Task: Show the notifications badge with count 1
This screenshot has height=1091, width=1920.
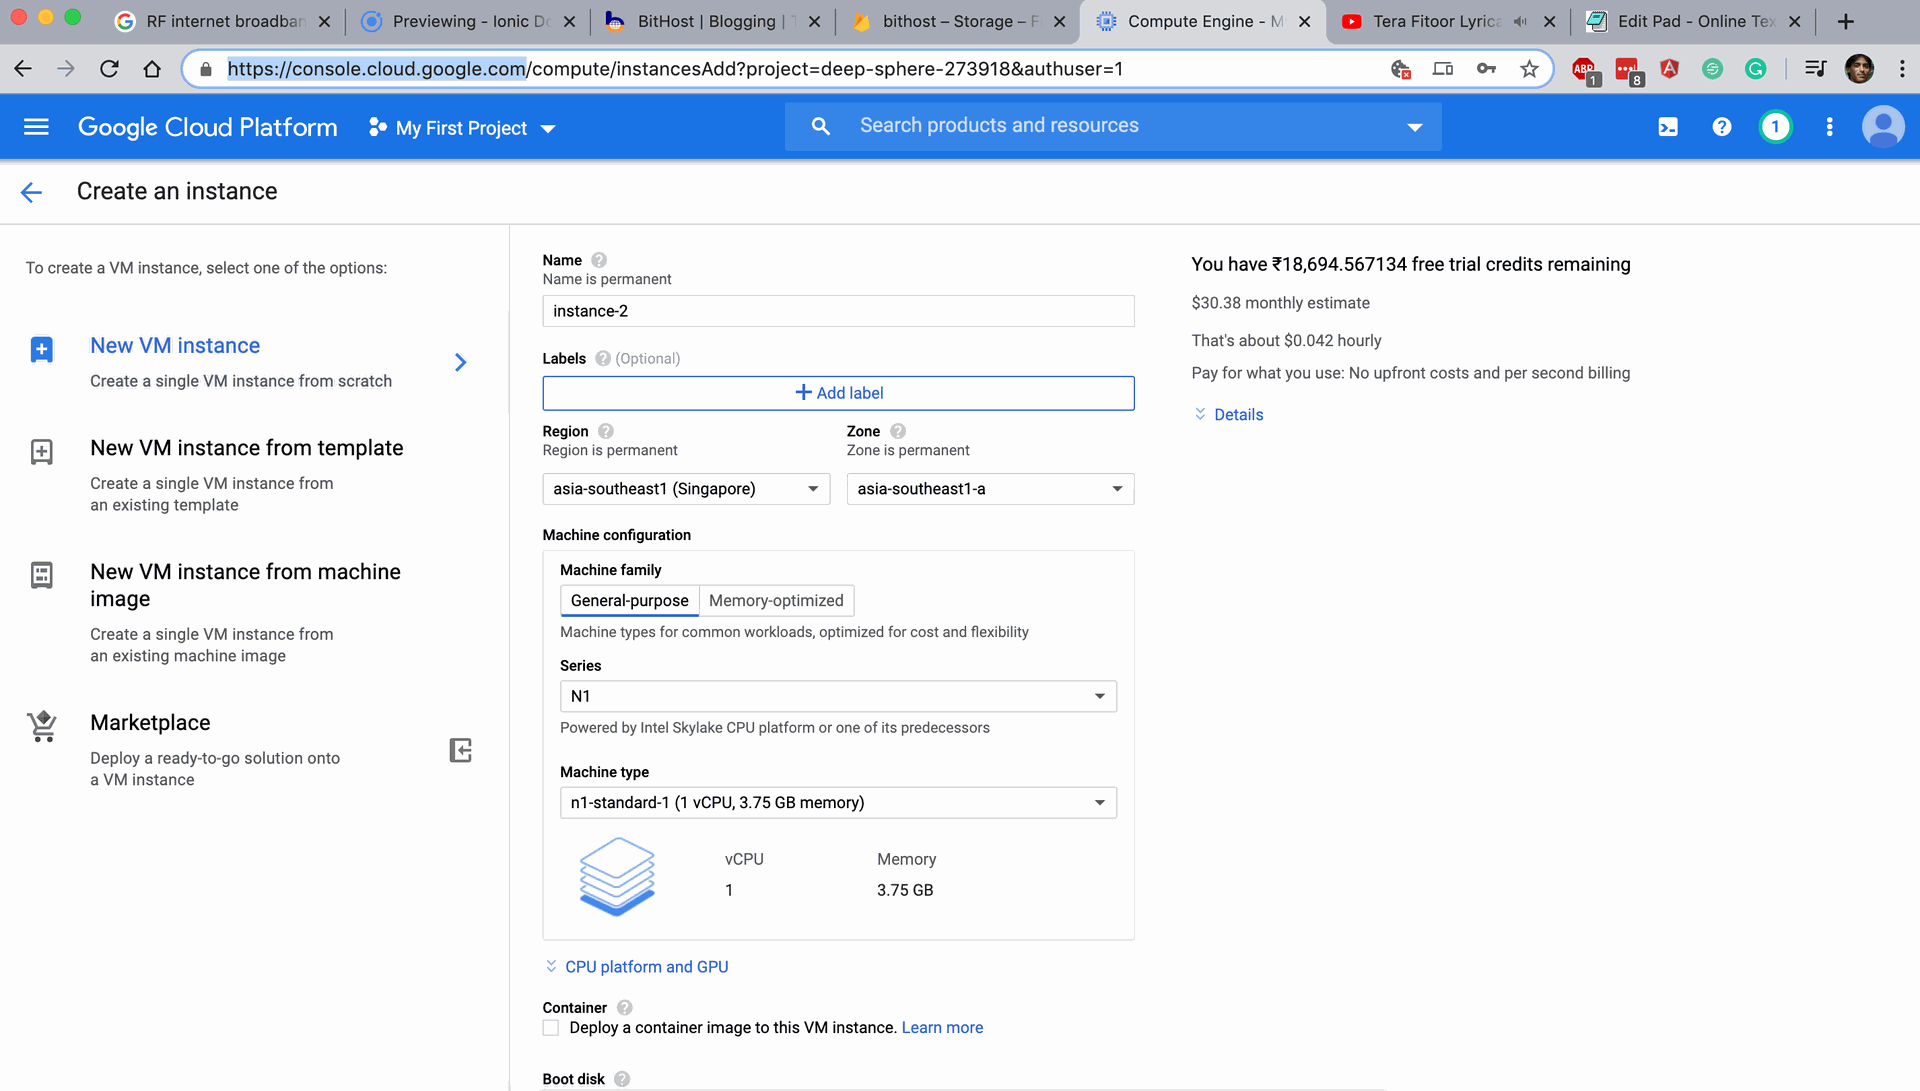Action: tap(1775, 127)
